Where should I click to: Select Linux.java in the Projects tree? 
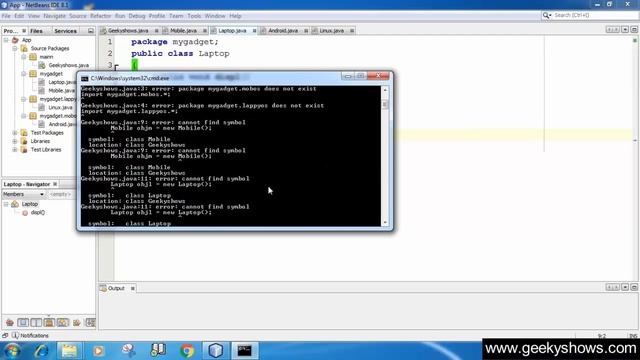[x=60, y=107]
